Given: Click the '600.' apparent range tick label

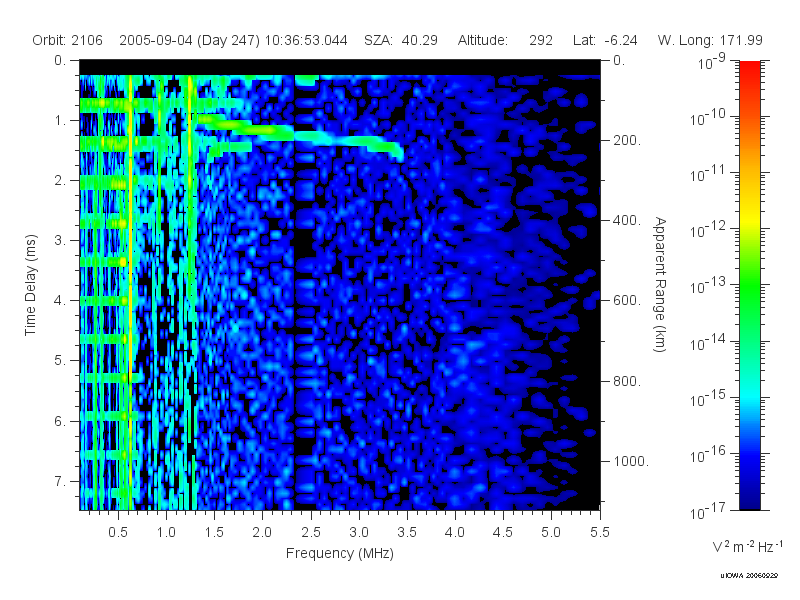Looking at the screenshot, I should point(627,301).
